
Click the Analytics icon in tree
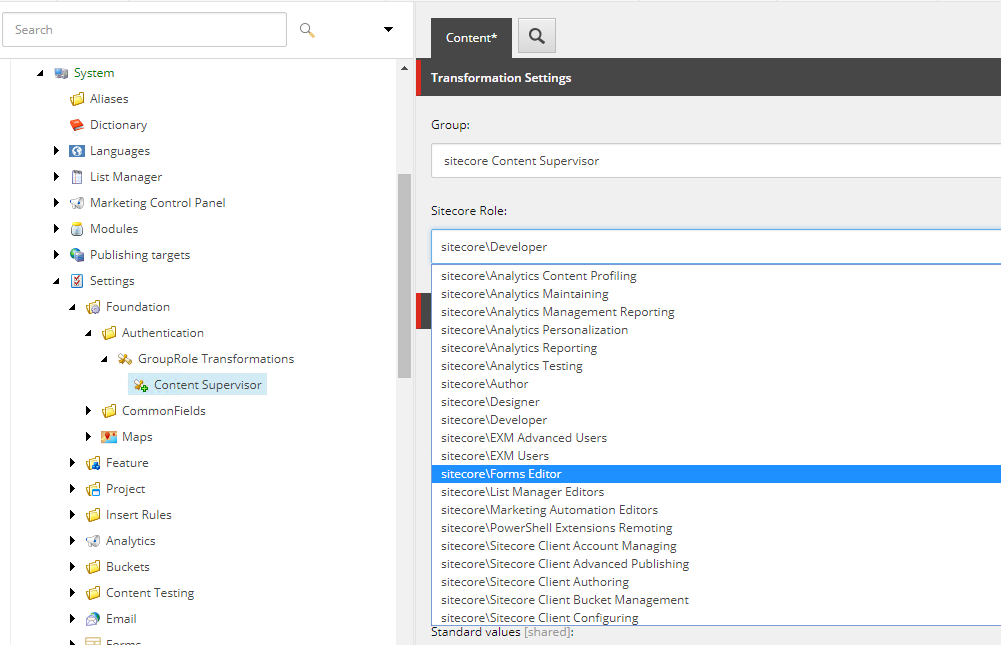pos(93,541)
